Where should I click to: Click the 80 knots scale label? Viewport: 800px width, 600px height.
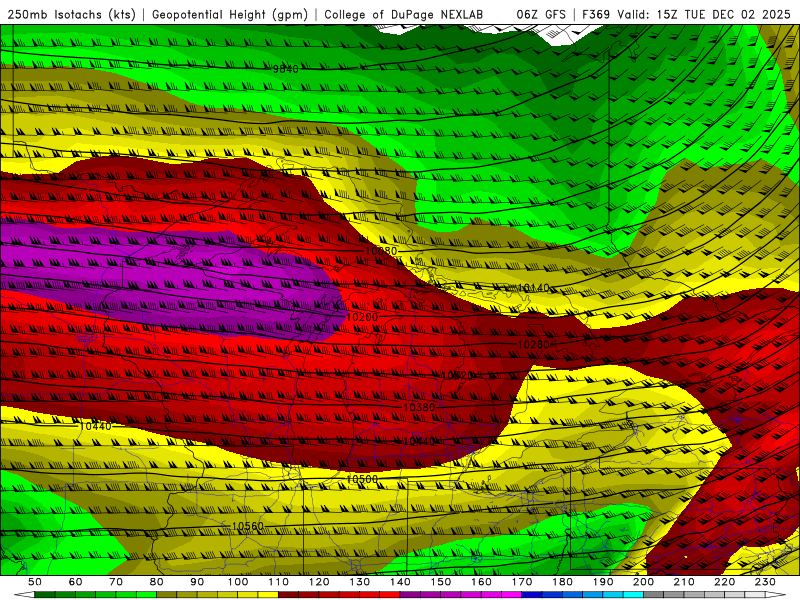[157, 582]
